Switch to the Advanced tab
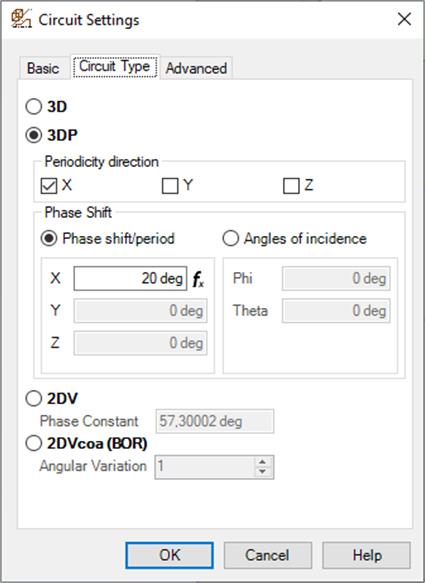This screenshot has width=425, height=583. pyautogui.click(x=196, y=68)
